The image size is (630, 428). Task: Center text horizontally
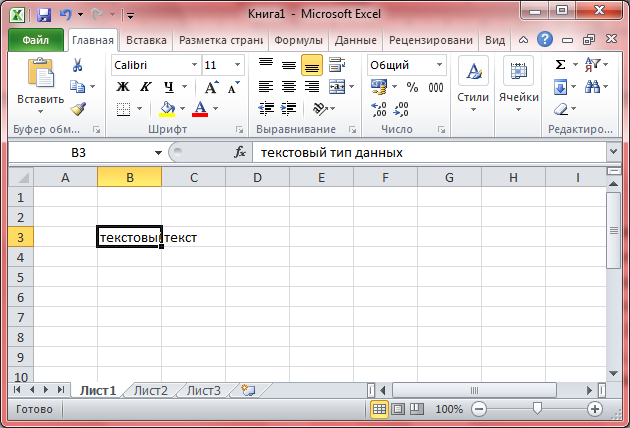tap(288, 87)
